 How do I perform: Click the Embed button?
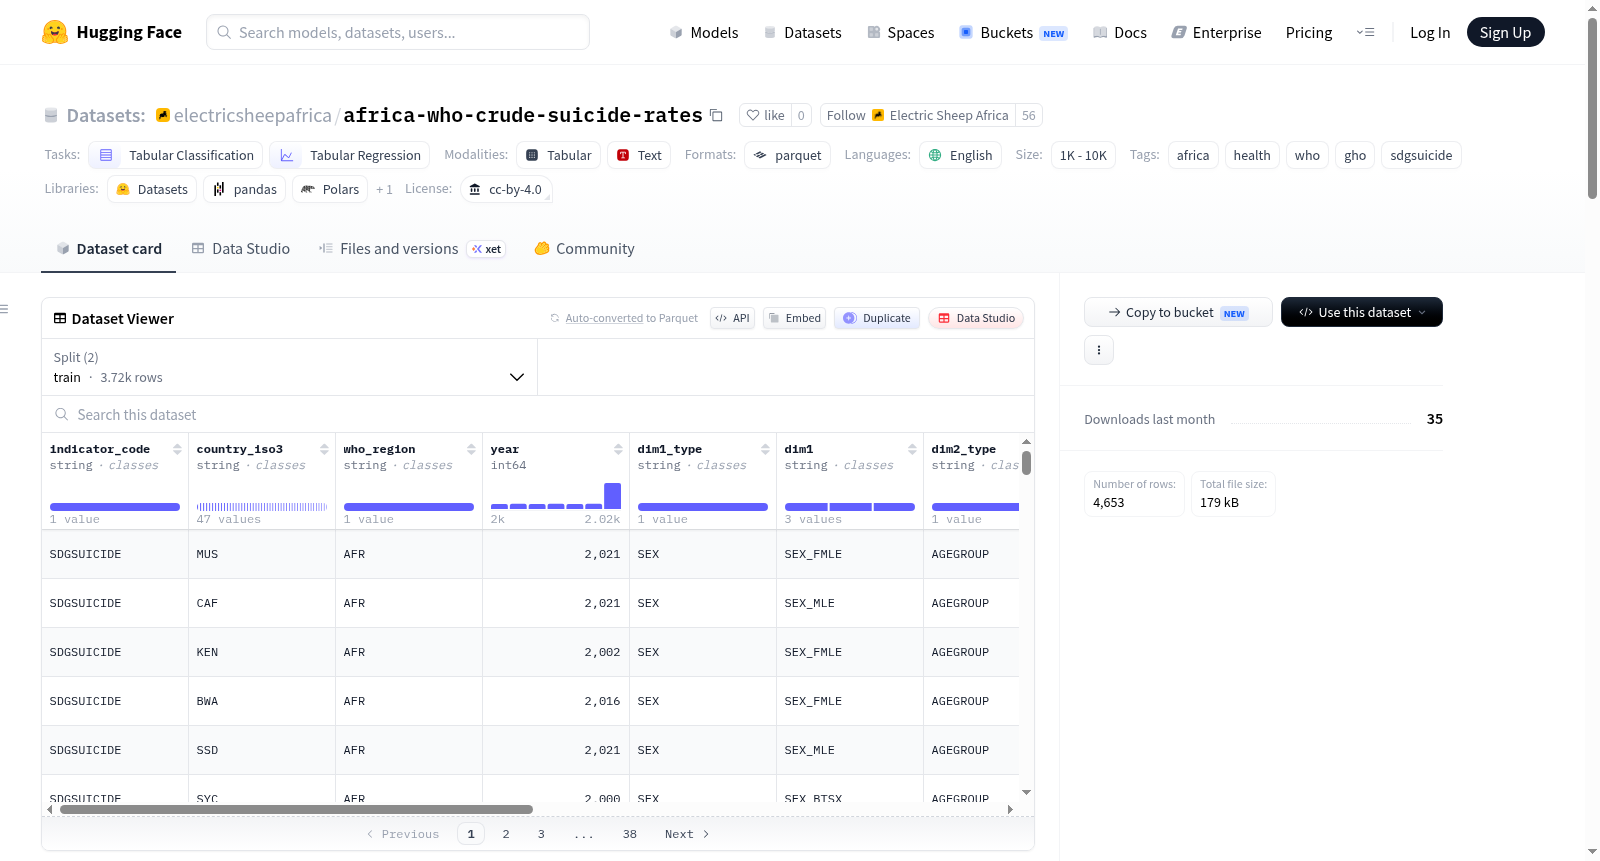click(794, 318)
